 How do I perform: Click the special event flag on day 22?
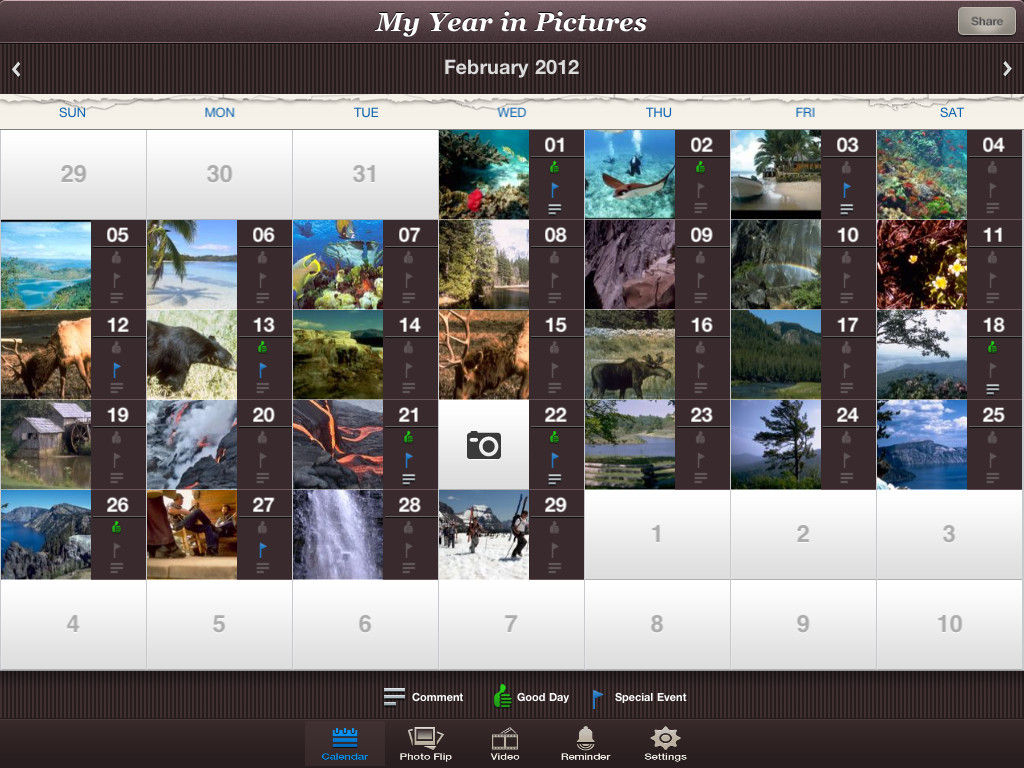coord(554,460)
